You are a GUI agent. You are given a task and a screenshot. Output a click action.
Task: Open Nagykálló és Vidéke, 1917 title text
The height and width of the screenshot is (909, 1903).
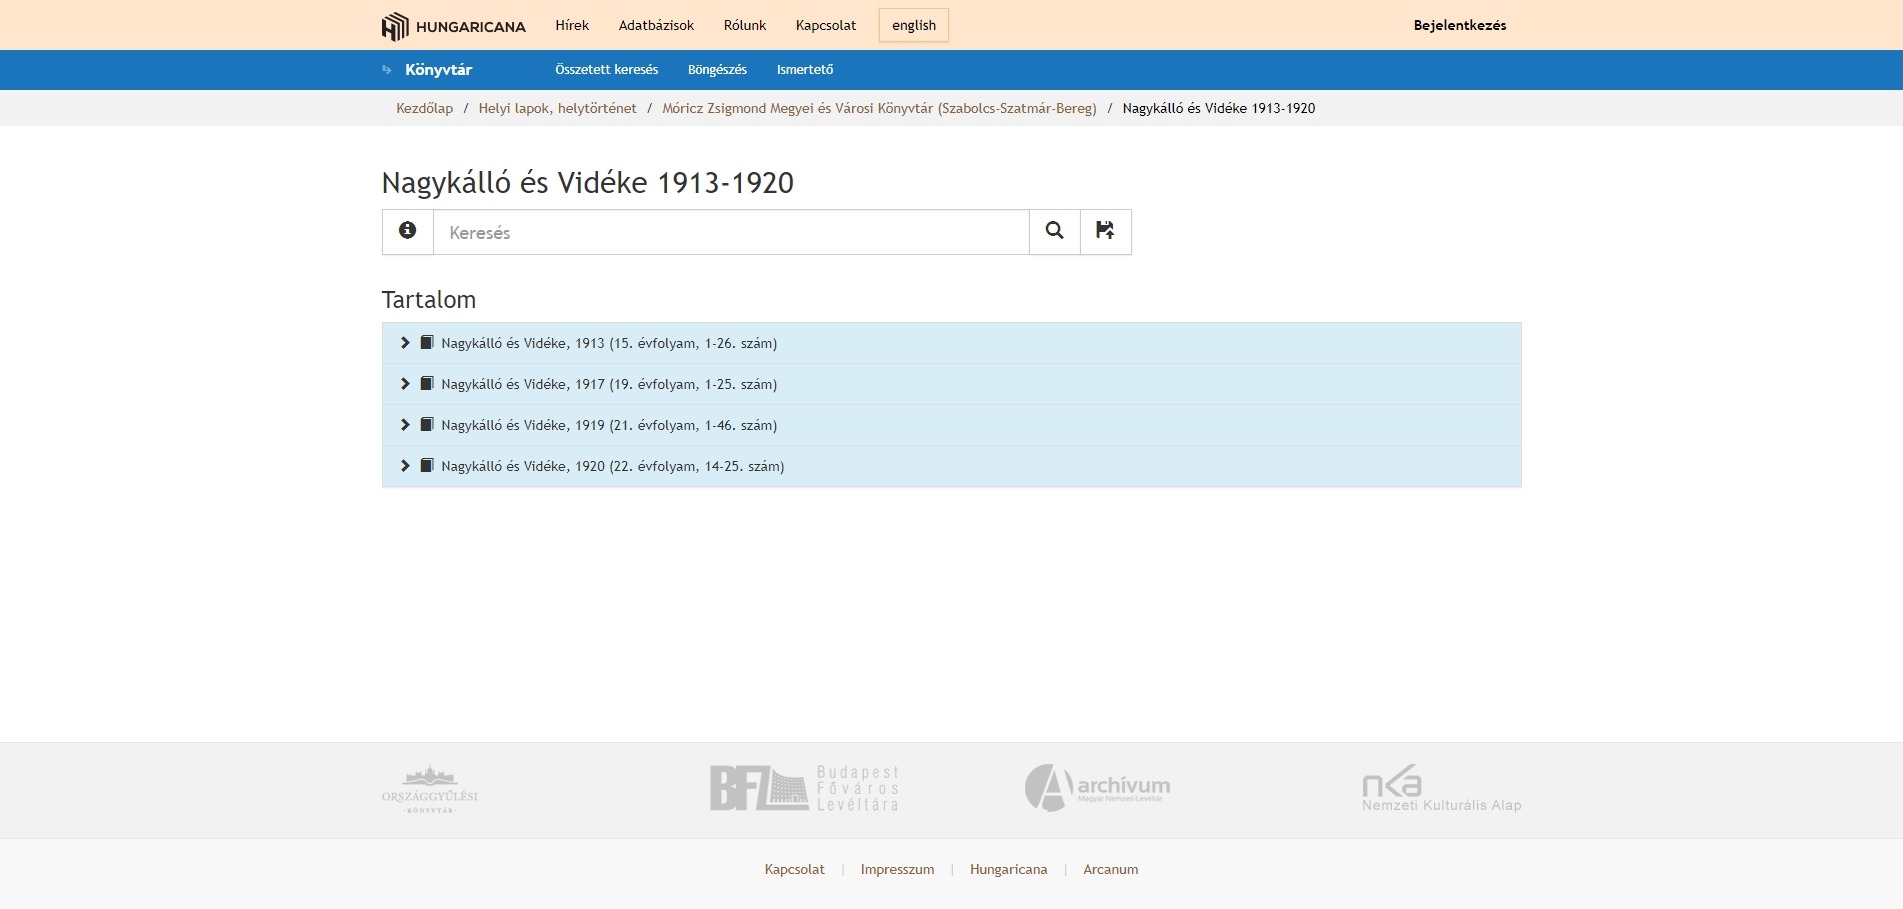(609, 384)
